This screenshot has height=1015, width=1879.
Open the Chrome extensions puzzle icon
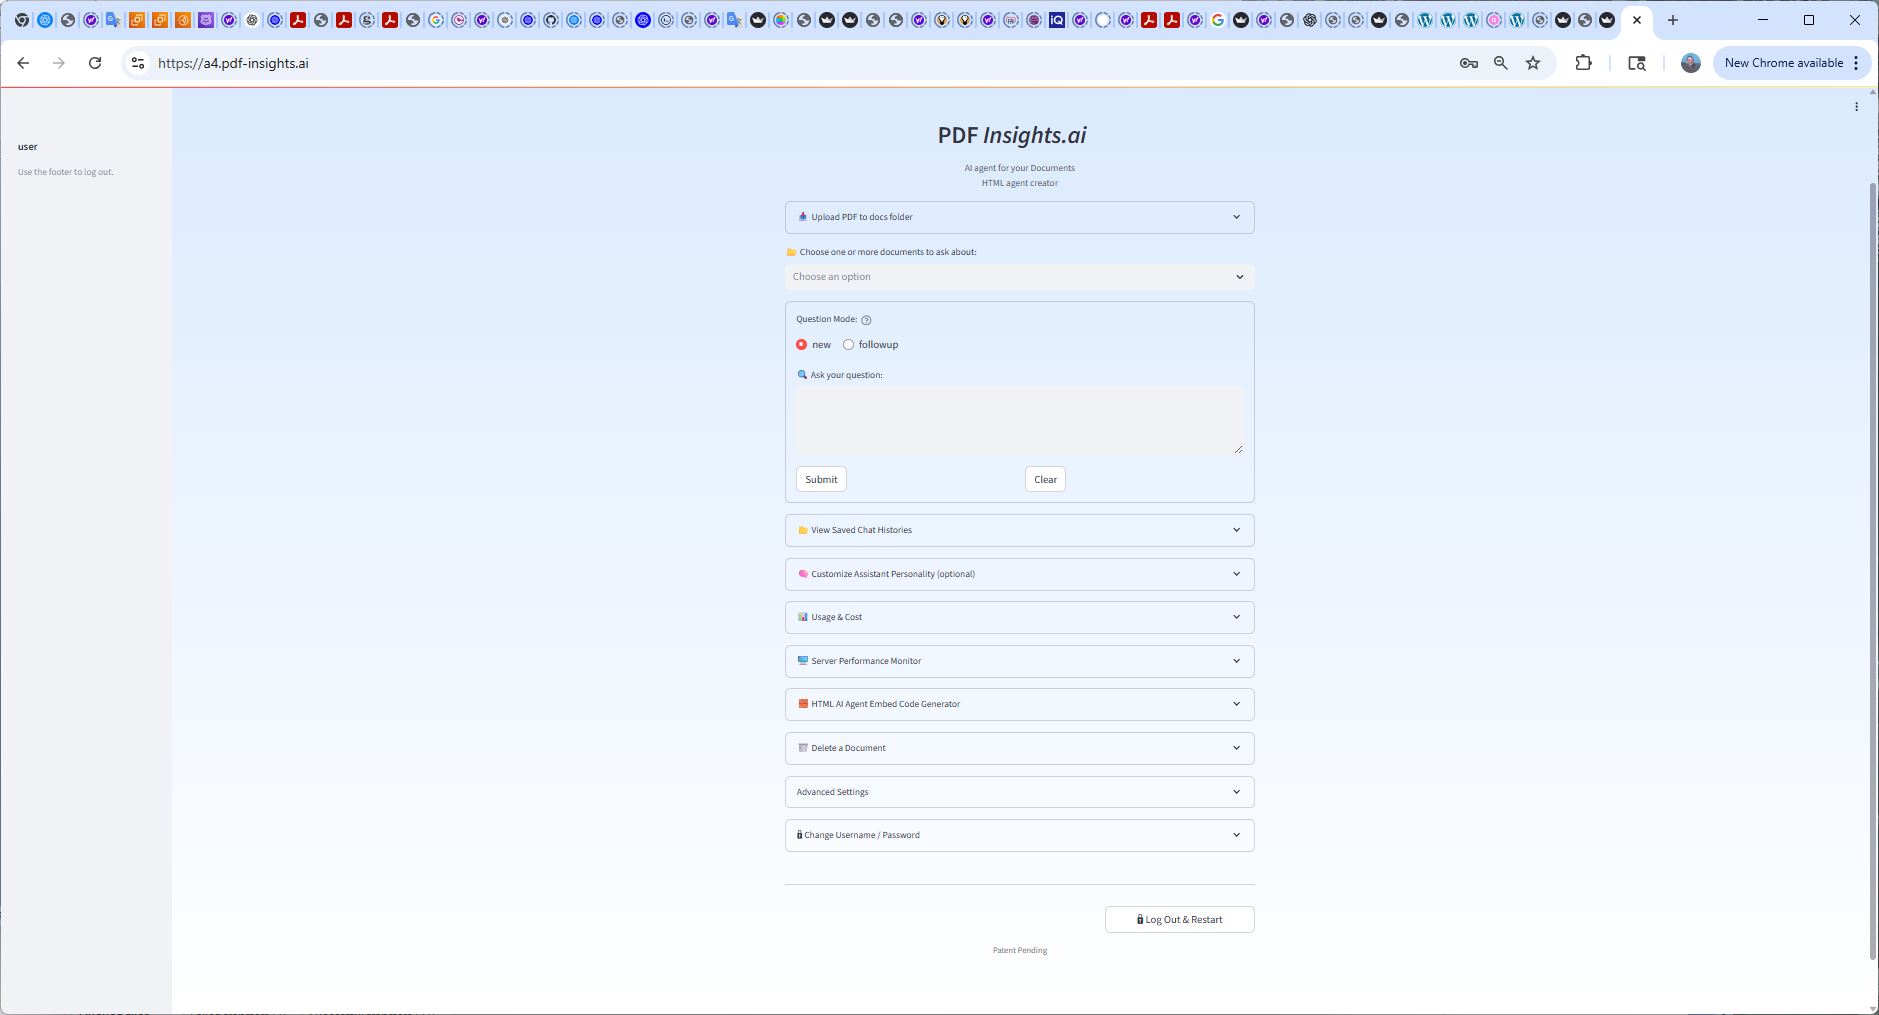point(1583,63)
